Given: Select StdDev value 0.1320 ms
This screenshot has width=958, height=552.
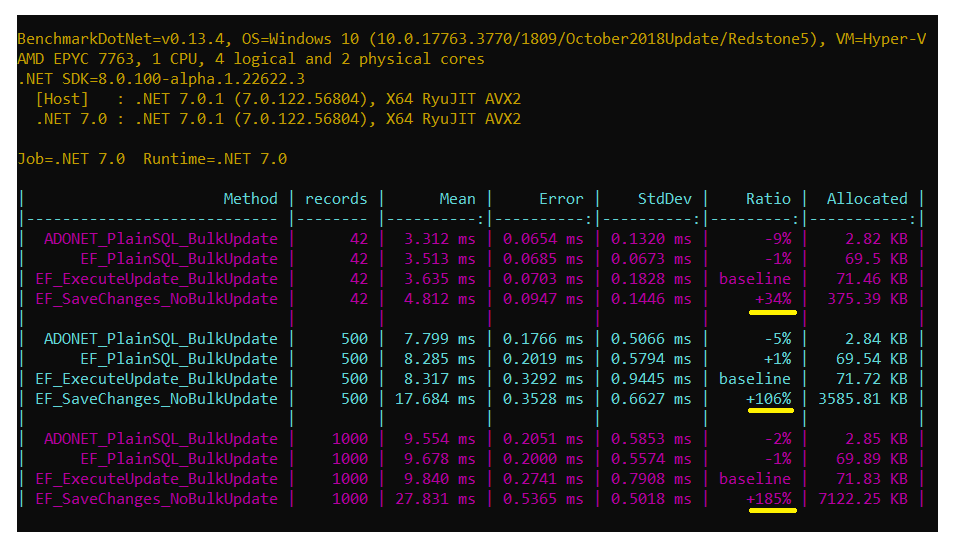Looking at the screenshot, I should 651,239.
